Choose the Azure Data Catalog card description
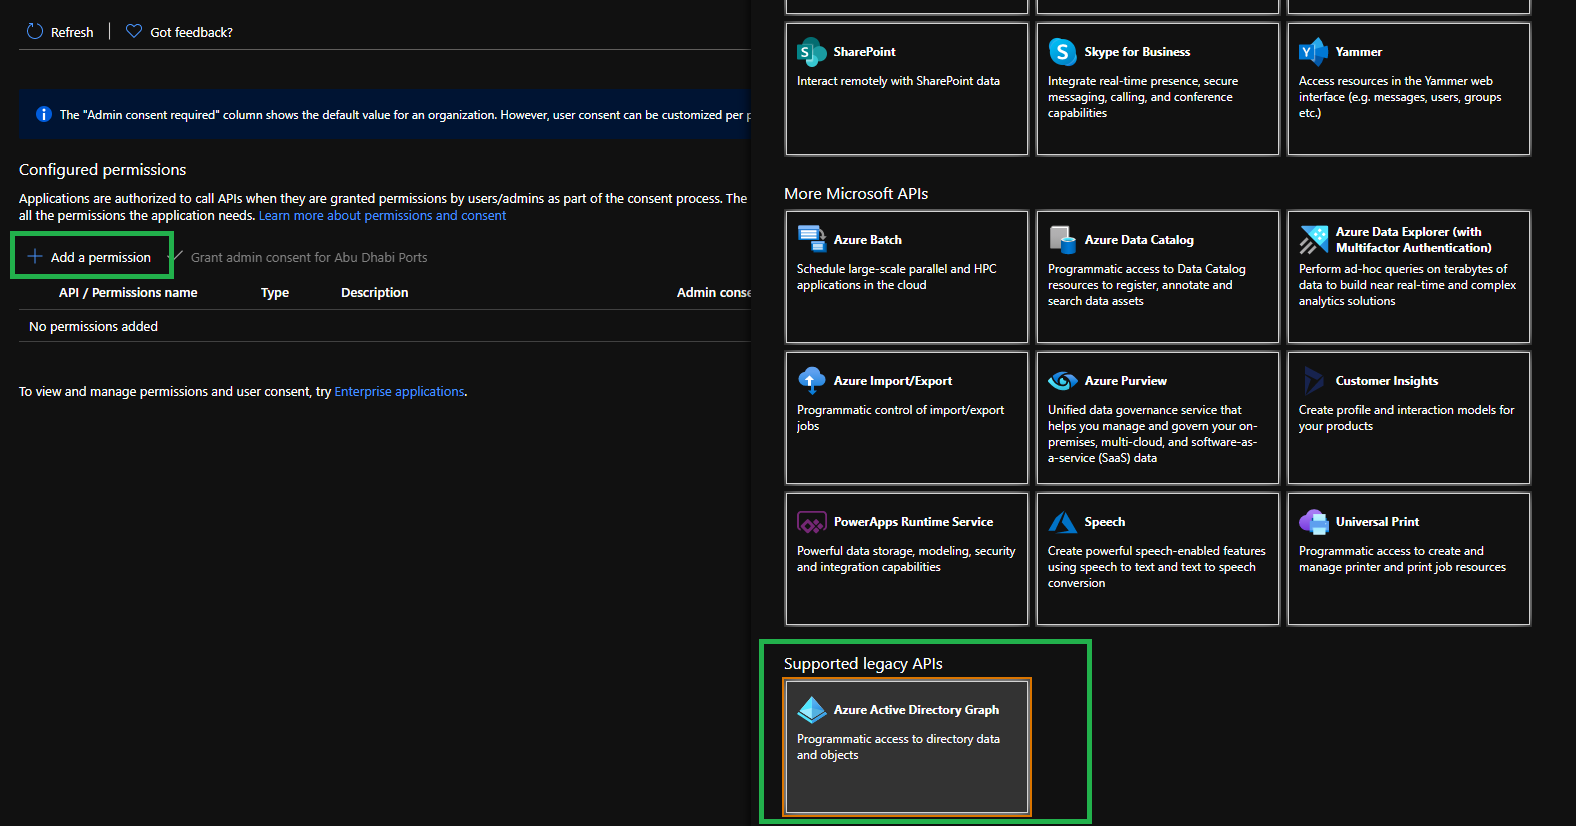 click(x=1147, y=285)
